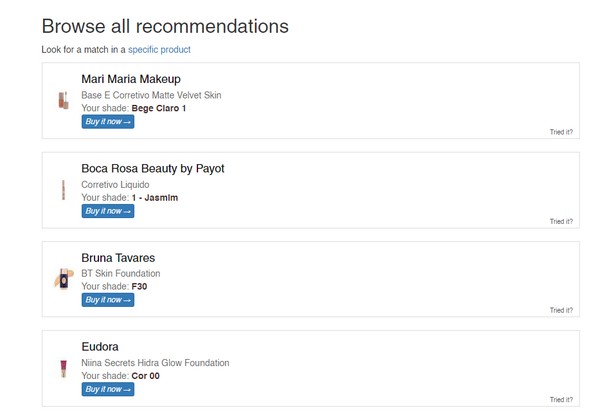Select the Mari Maria Makeup brand title
The height and width of the screenshot is (415, 605).
tap(130, 79)
